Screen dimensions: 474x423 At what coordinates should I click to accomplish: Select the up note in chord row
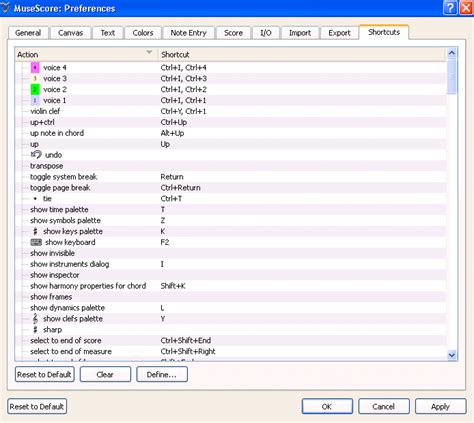click(230, 133)
